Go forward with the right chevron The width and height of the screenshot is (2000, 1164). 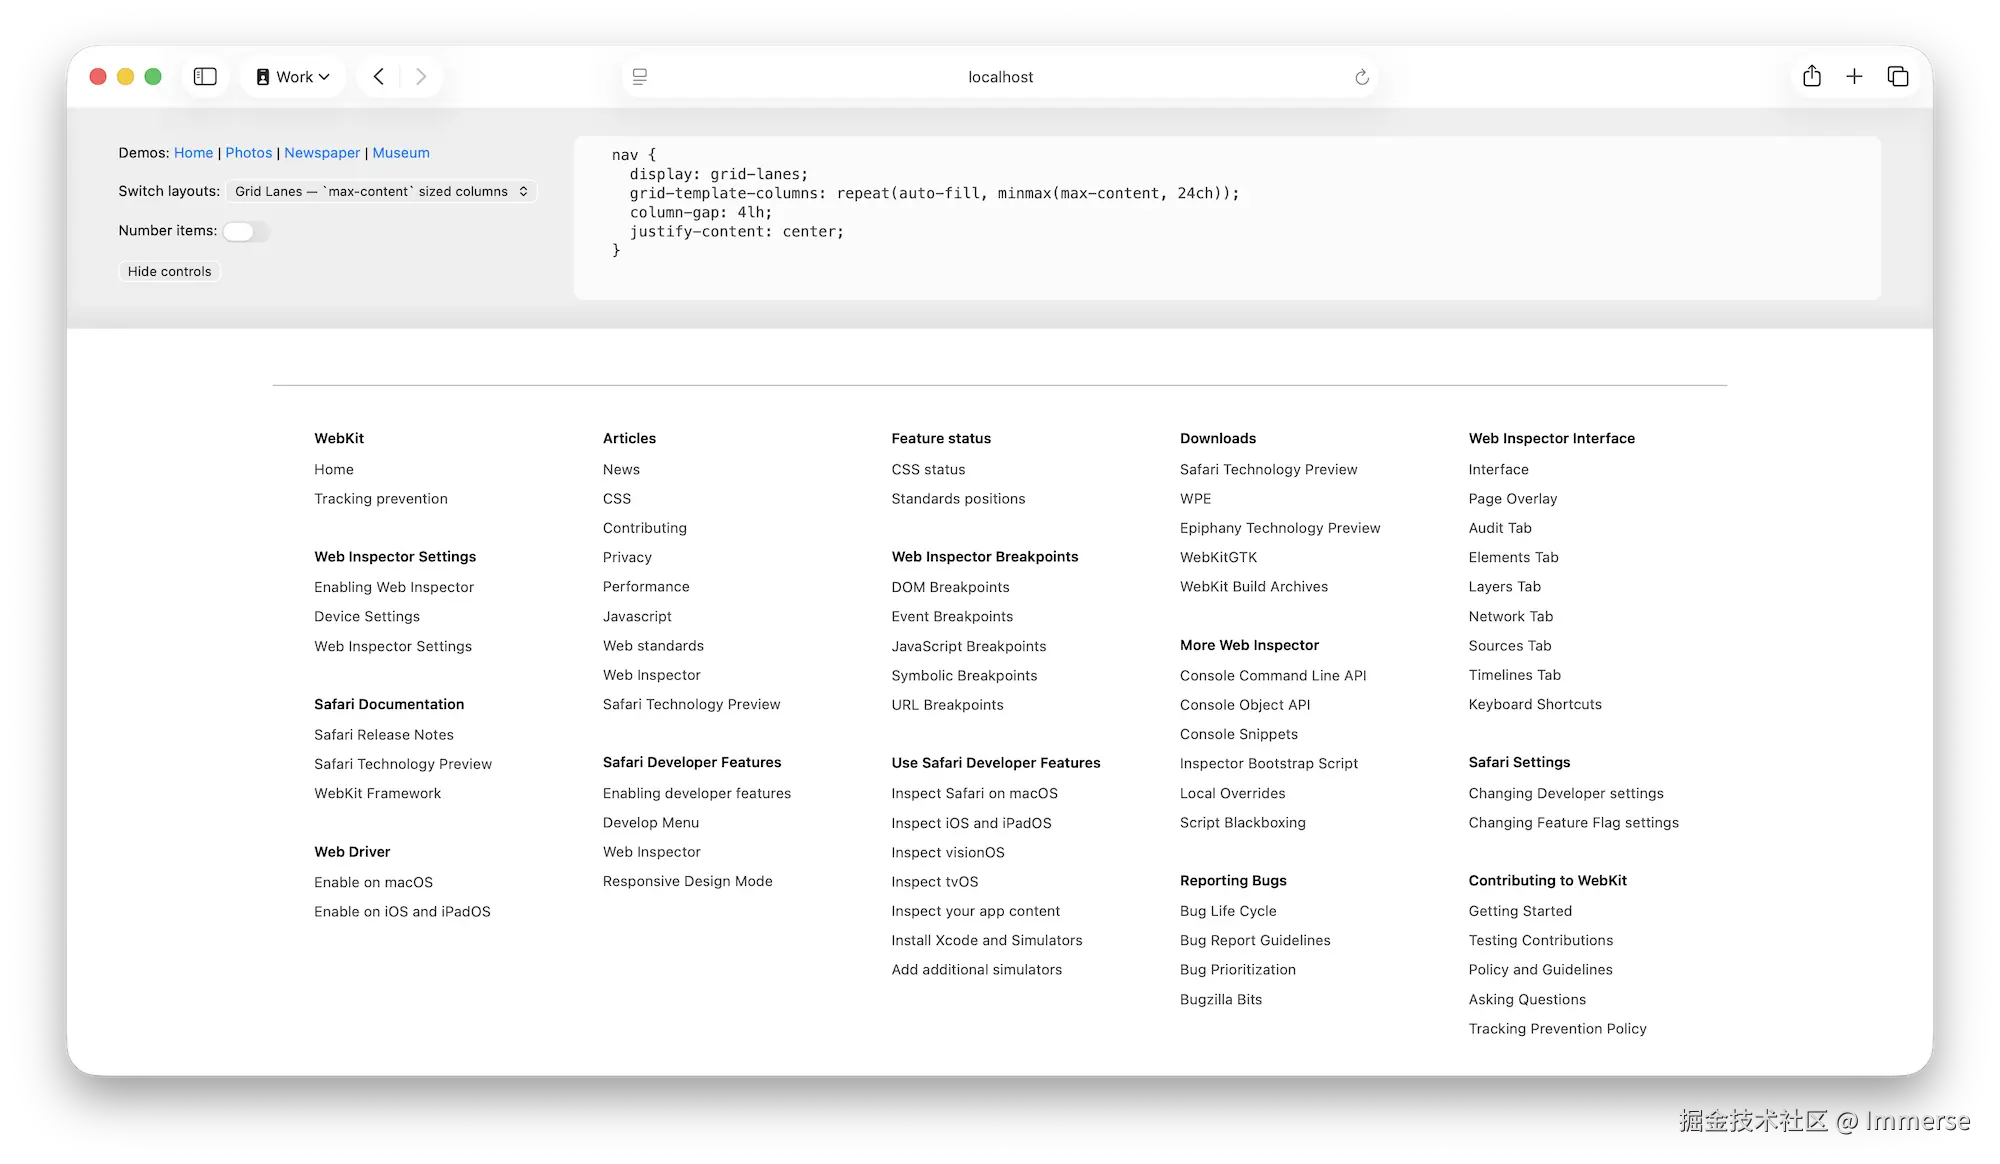tap(421, 77)
